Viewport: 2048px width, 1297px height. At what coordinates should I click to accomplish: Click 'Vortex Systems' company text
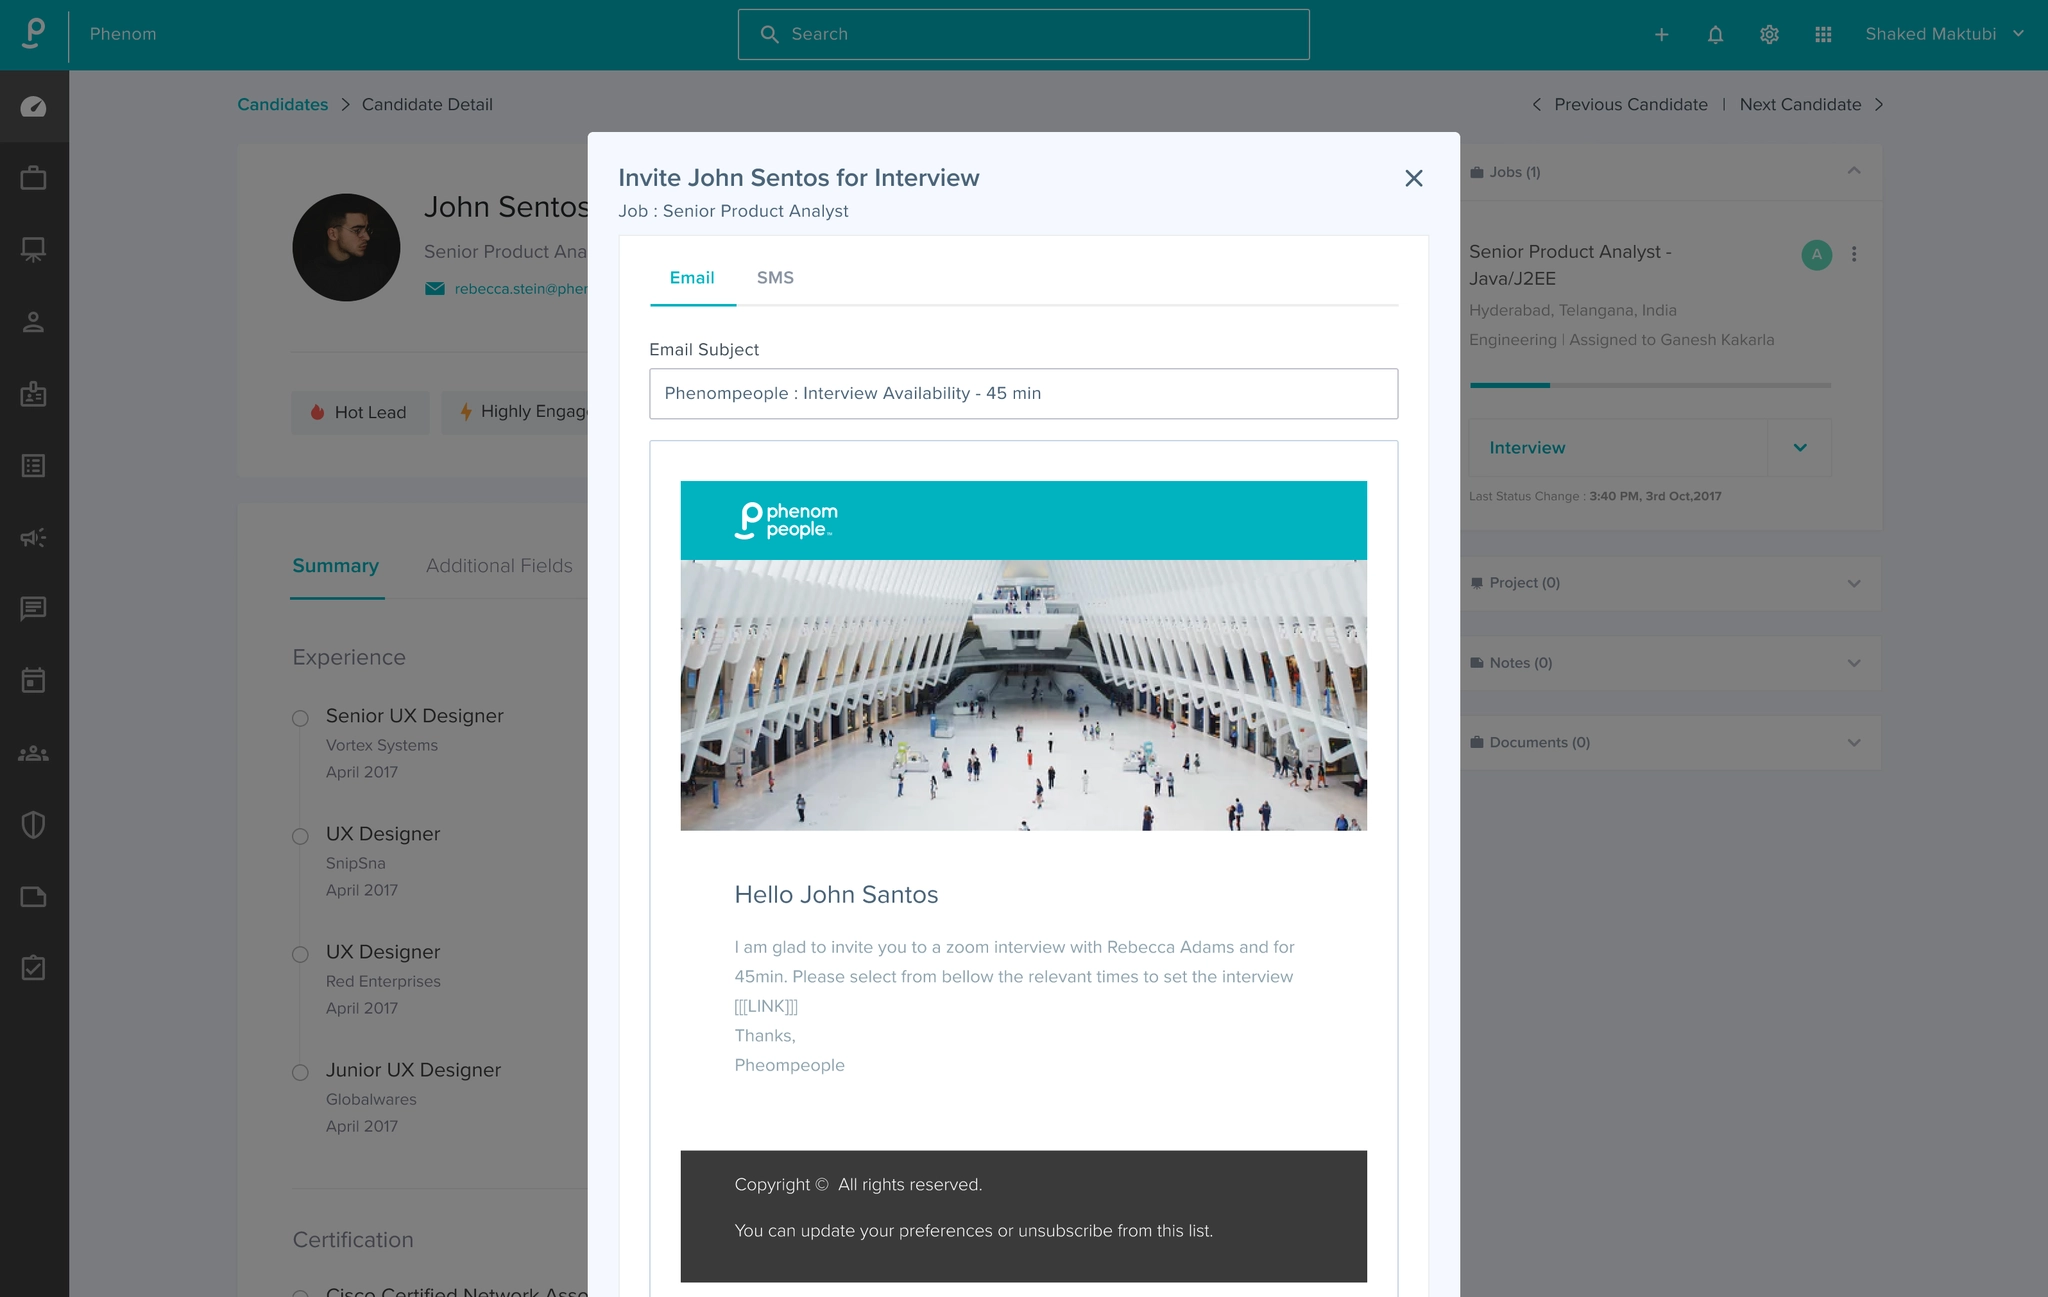(381, 746)
